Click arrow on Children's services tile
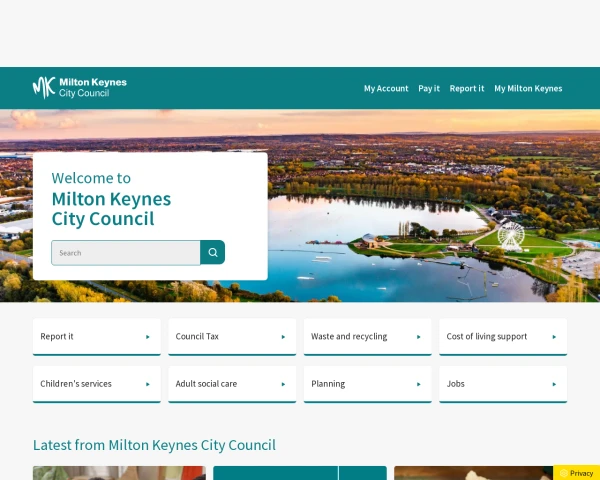 pyautogui.click(x=148, y=384)
